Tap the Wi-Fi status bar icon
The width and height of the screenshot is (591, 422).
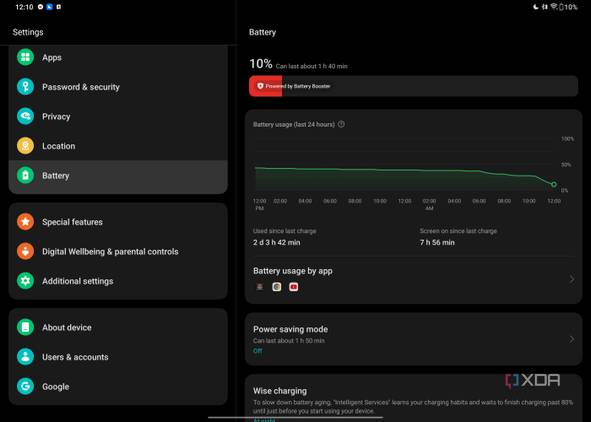554,6
